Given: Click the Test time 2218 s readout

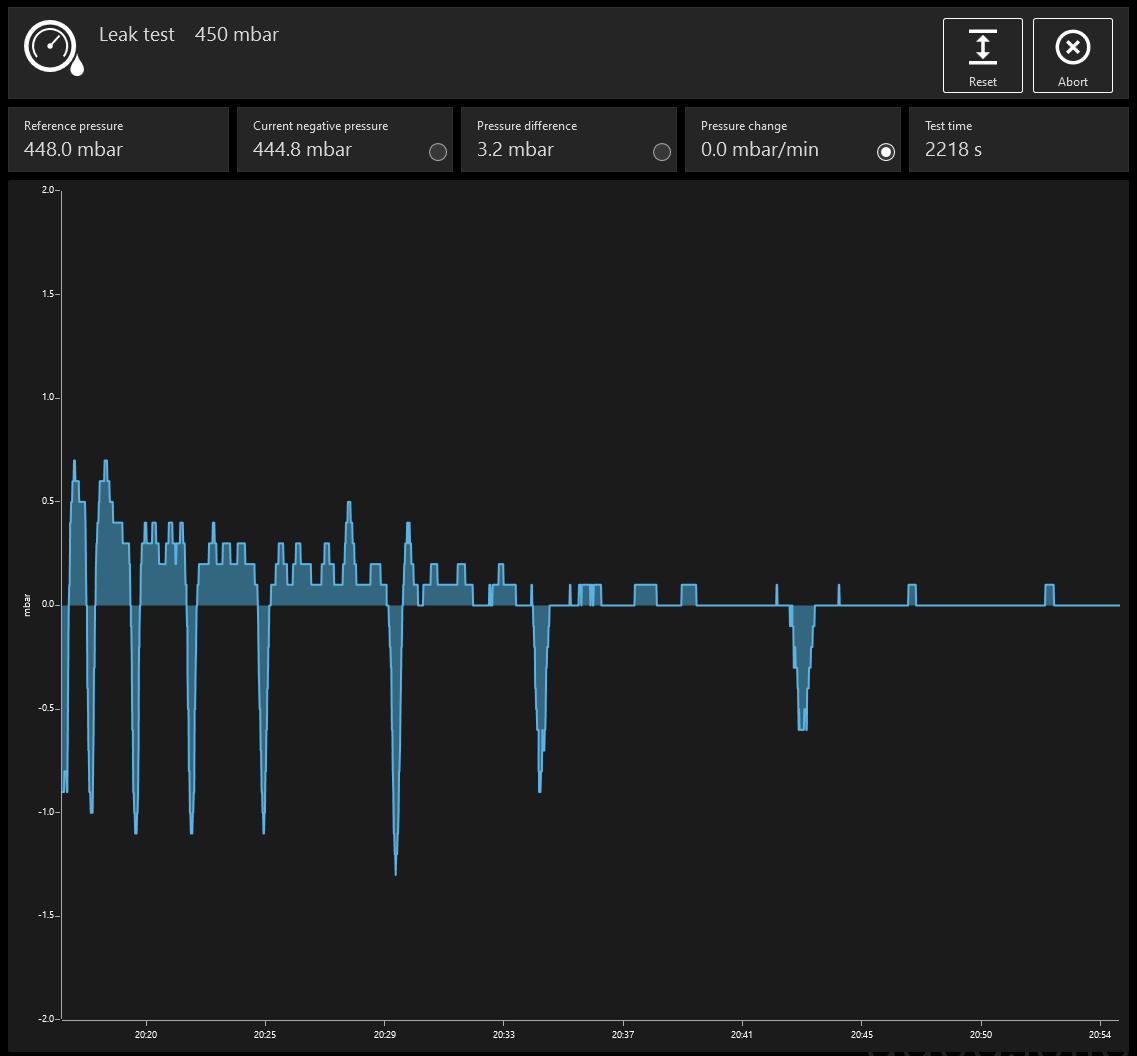Looking at the screenshot, I should coord(953,150).
